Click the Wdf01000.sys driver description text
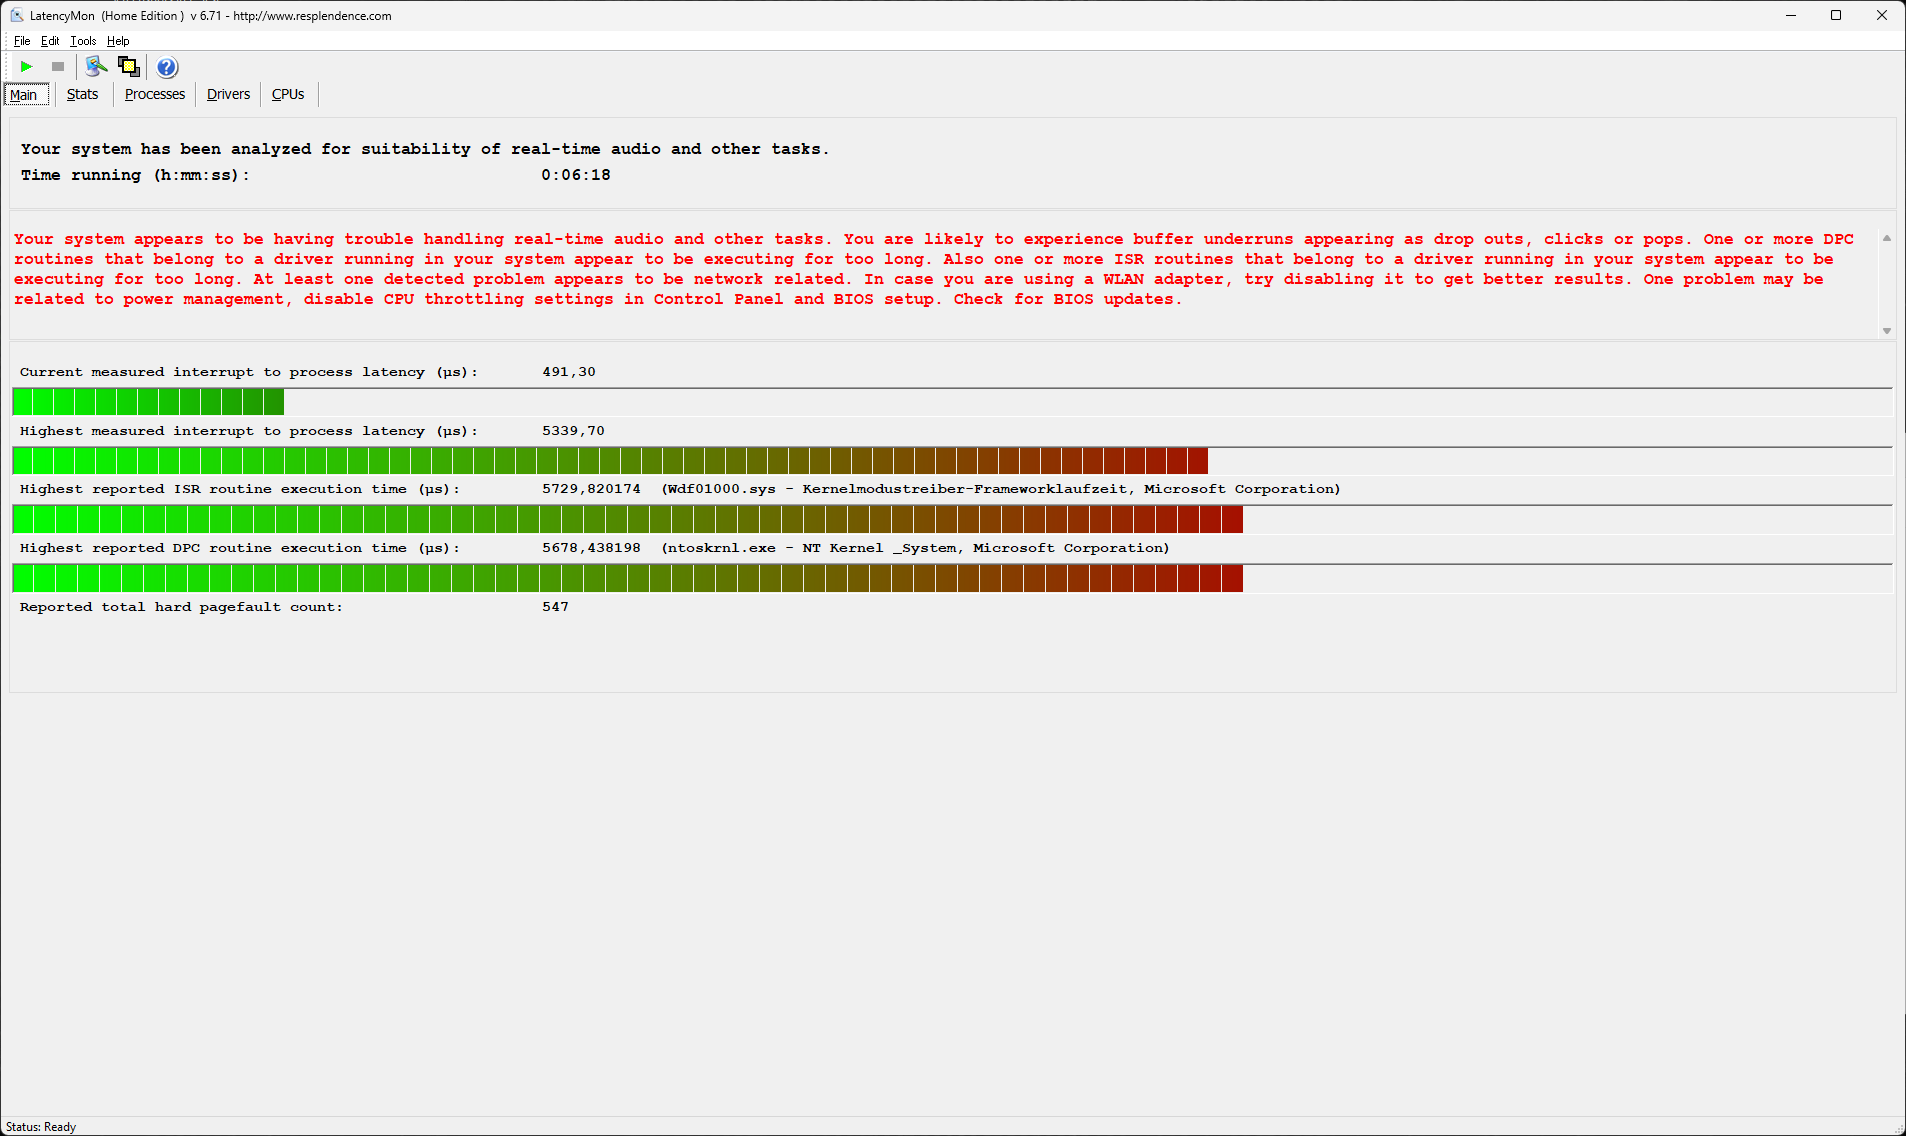 [1001, 489]
